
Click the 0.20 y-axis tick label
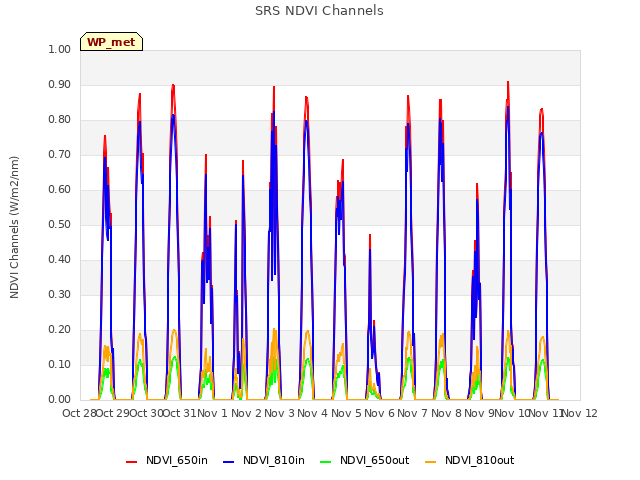click(x=60, y=329)
